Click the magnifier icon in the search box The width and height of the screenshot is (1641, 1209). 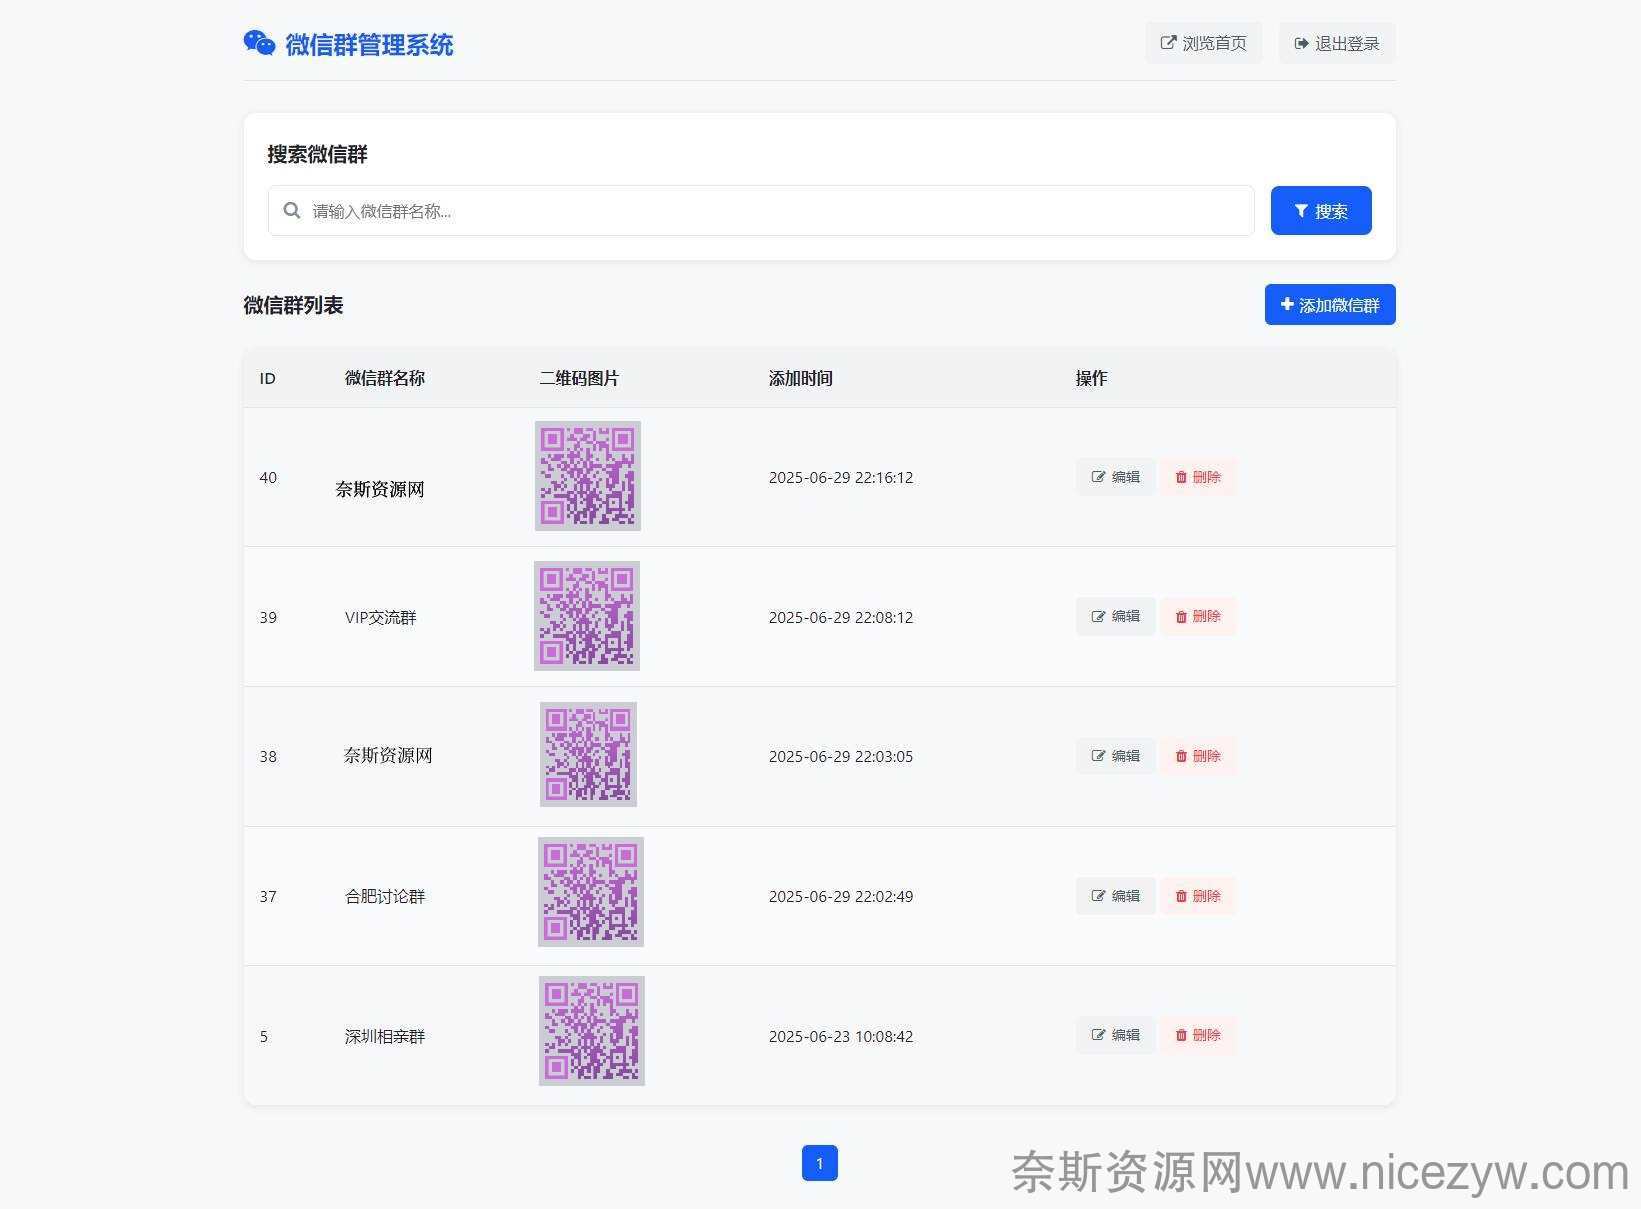[x=292, y=211]
